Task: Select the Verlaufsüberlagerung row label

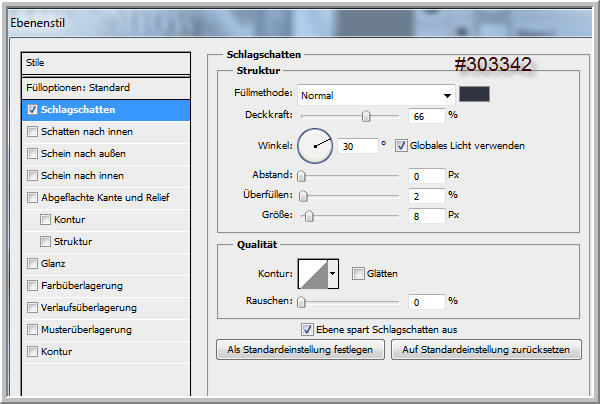Action: 89,308
